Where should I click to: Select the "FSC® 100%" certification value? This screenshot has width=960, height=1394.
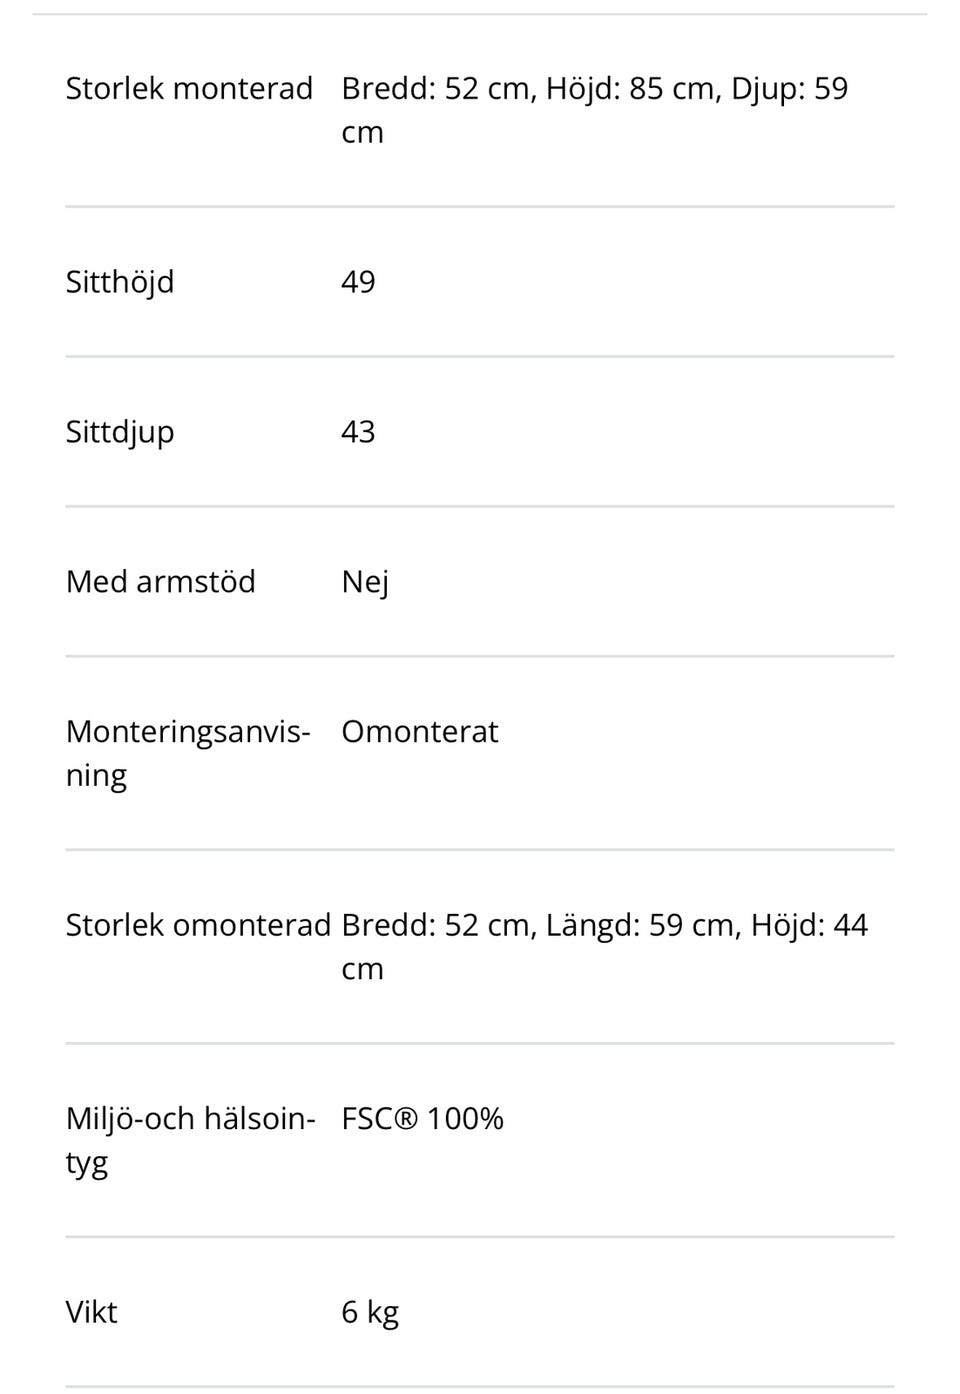click(422, 1118)
